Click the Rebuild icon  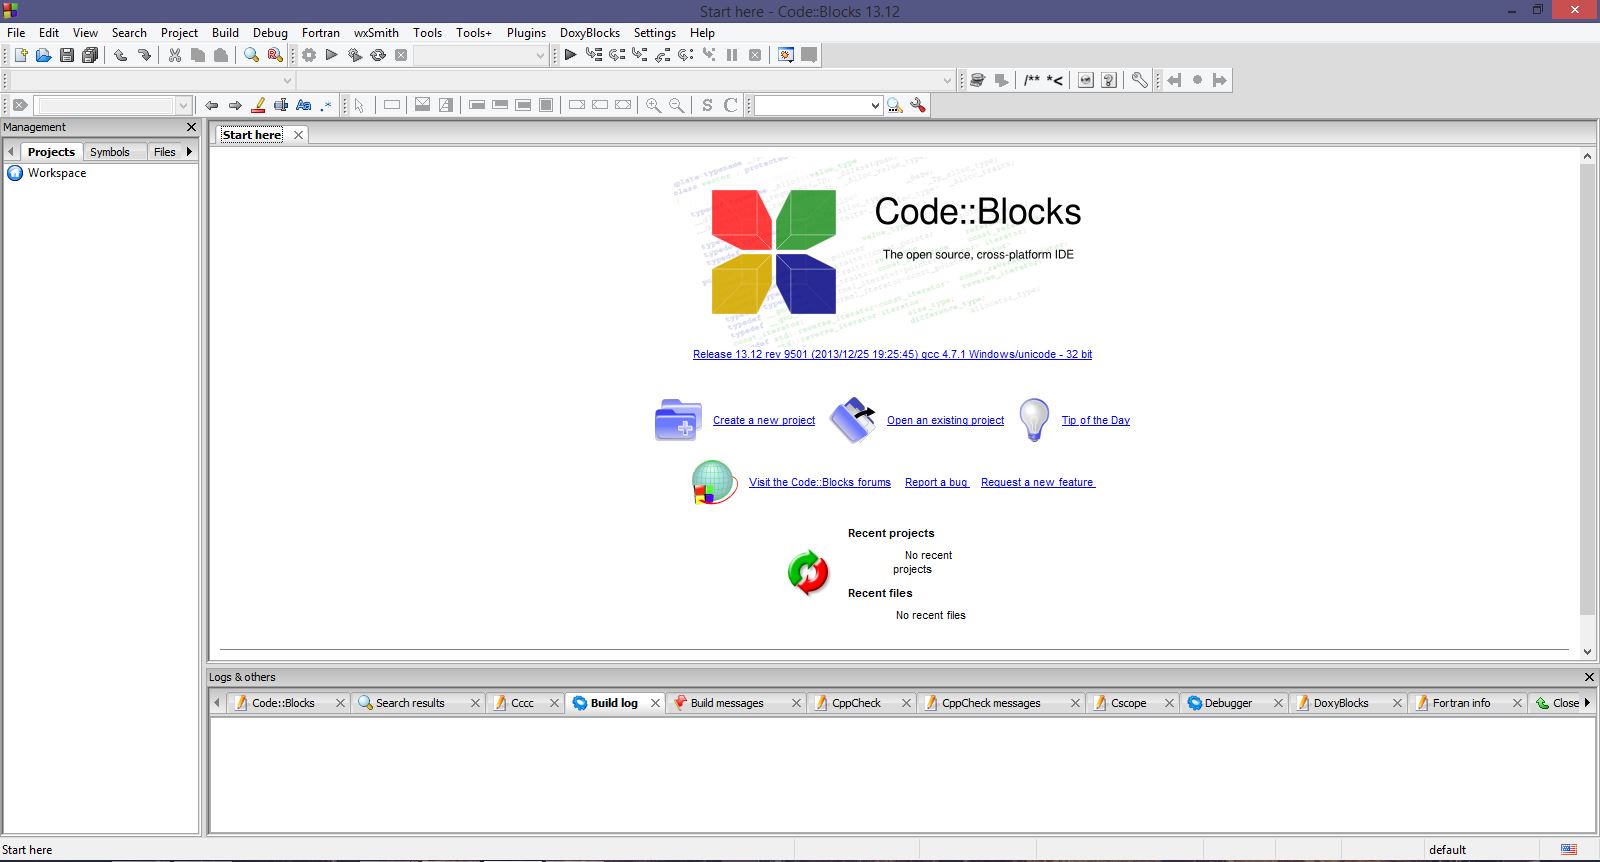point(378,55)
